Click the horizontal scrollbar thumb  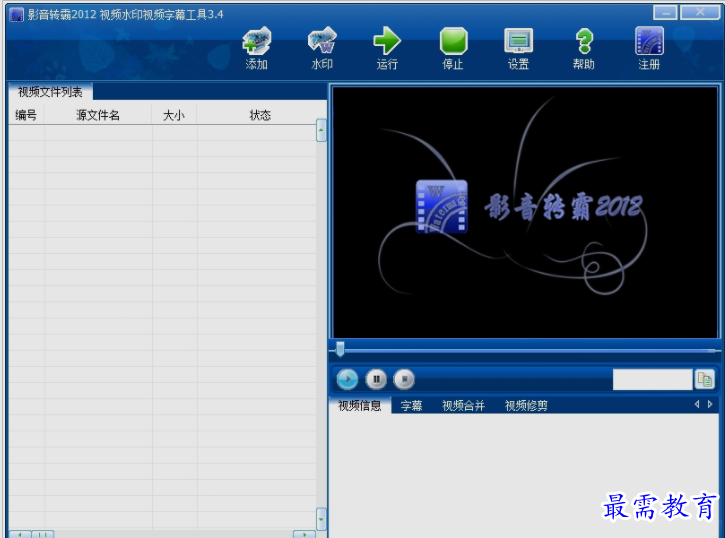tap(43, 534)
